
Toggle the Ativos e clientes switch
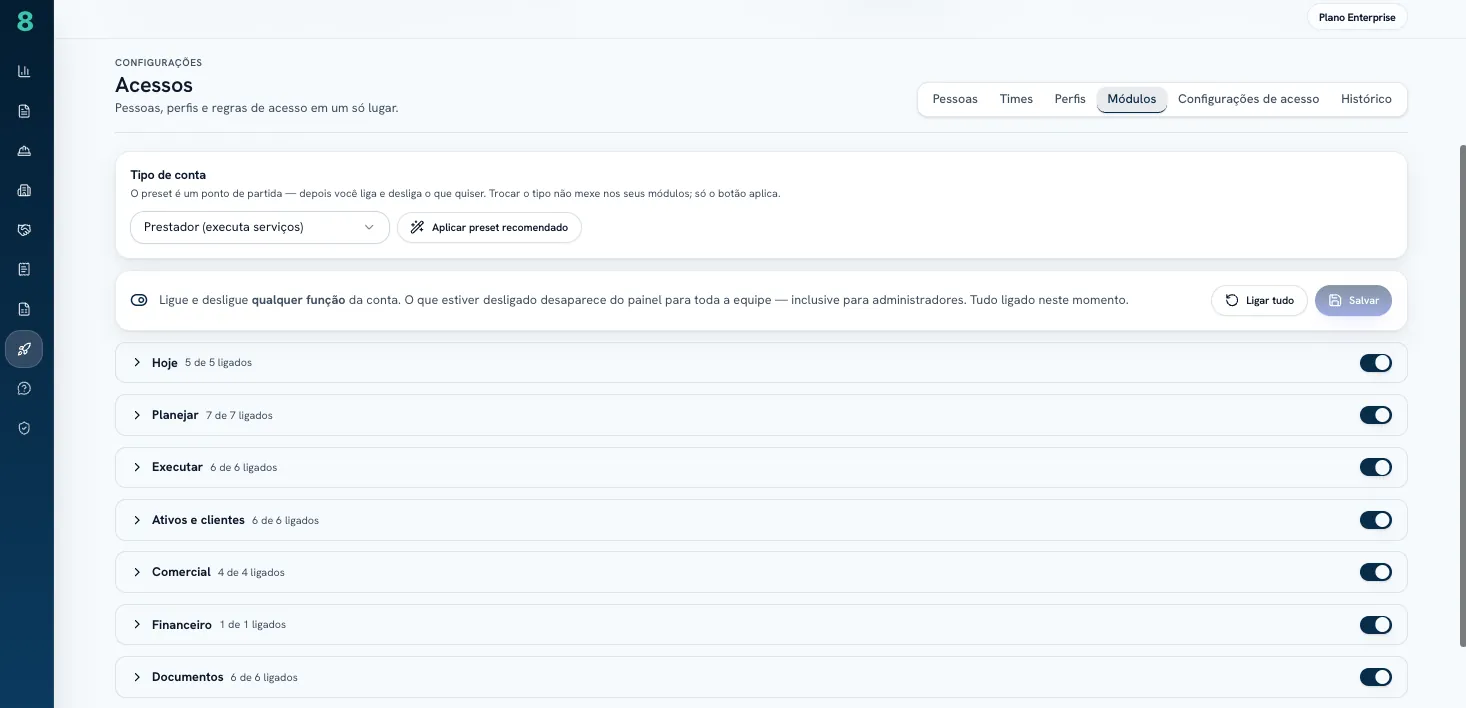click(x=1375, y=520)
